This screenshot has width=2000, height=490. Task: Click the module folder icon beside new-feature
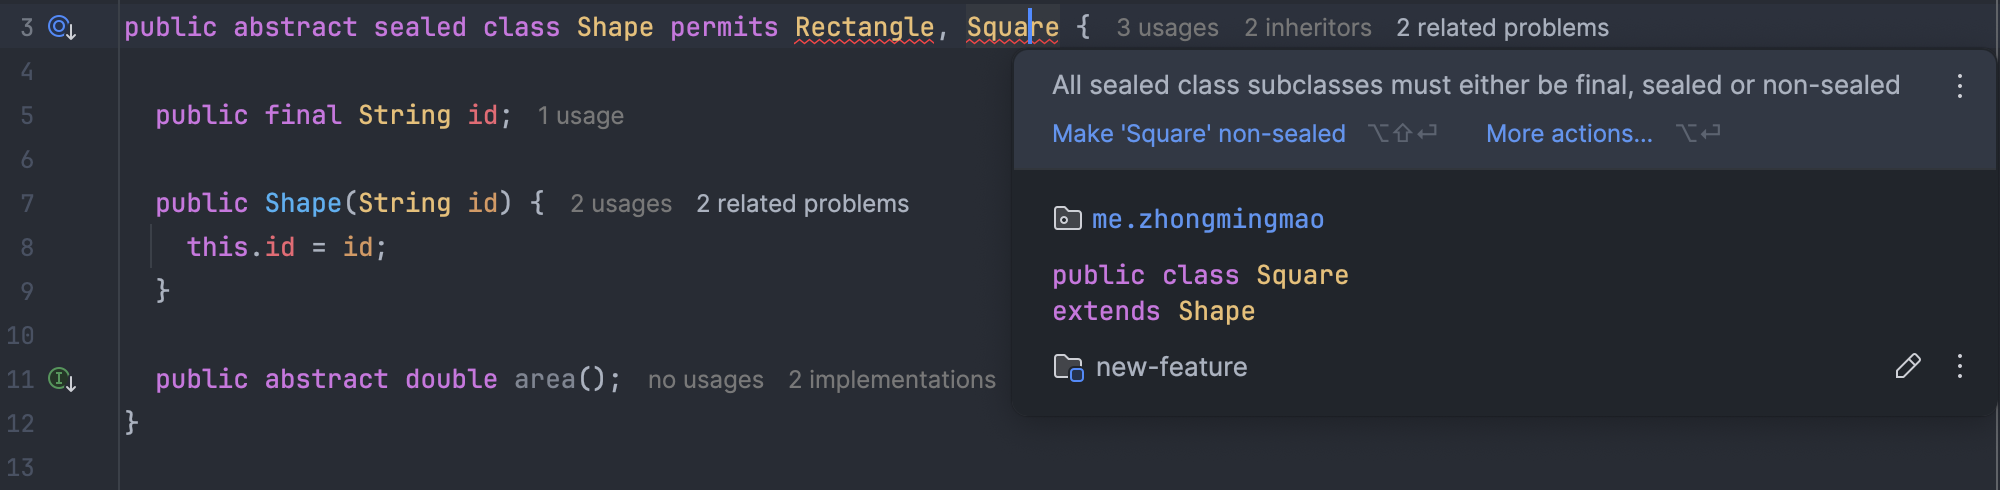point(1068,368)
